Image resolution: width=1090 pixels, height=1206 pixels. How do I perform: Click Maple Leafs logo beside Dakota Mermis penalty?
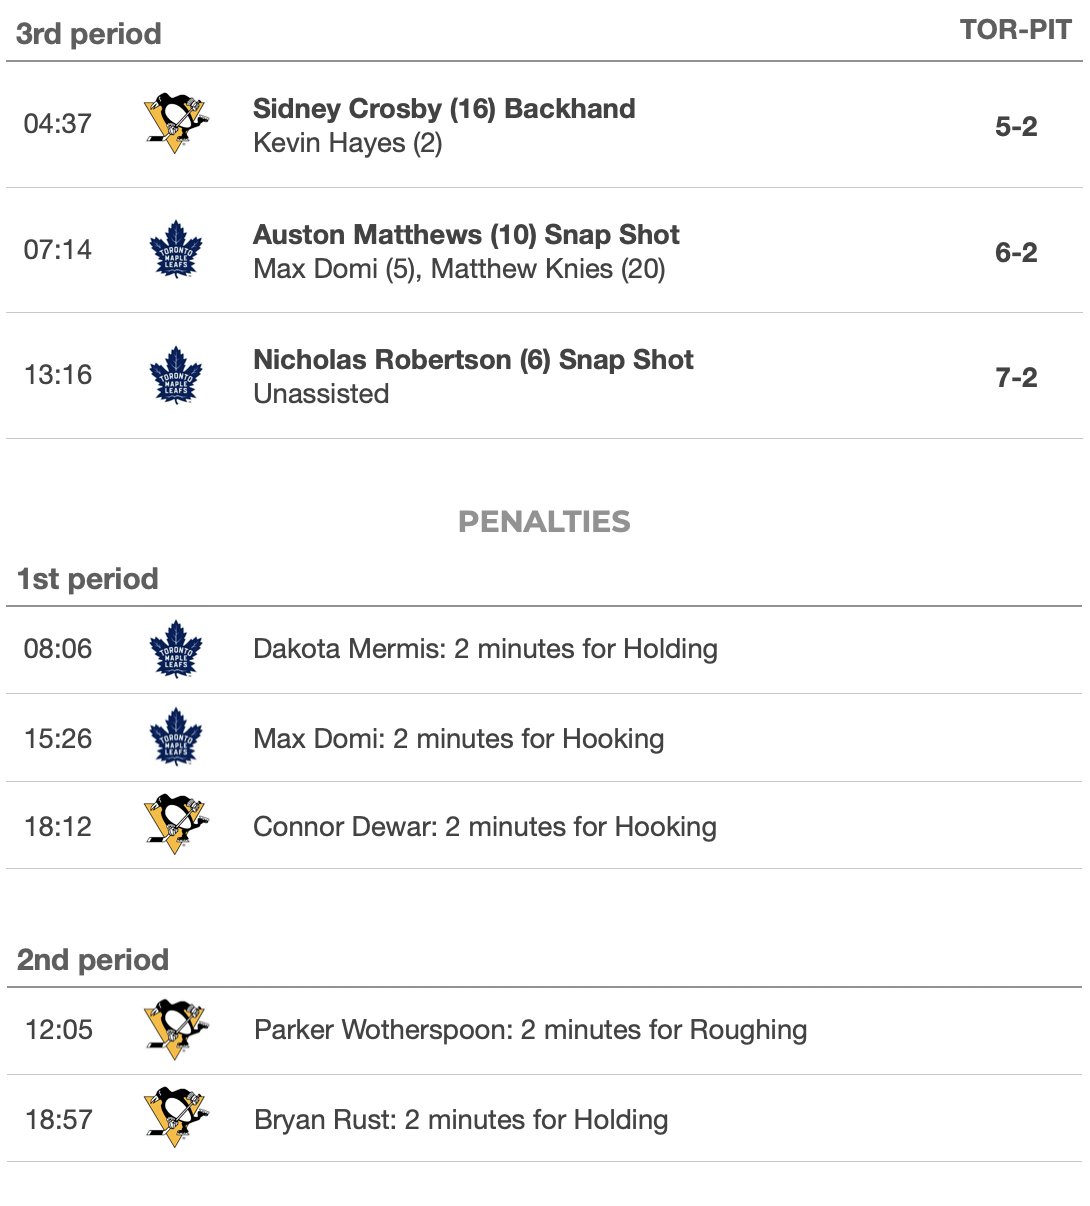coord(175,649)
